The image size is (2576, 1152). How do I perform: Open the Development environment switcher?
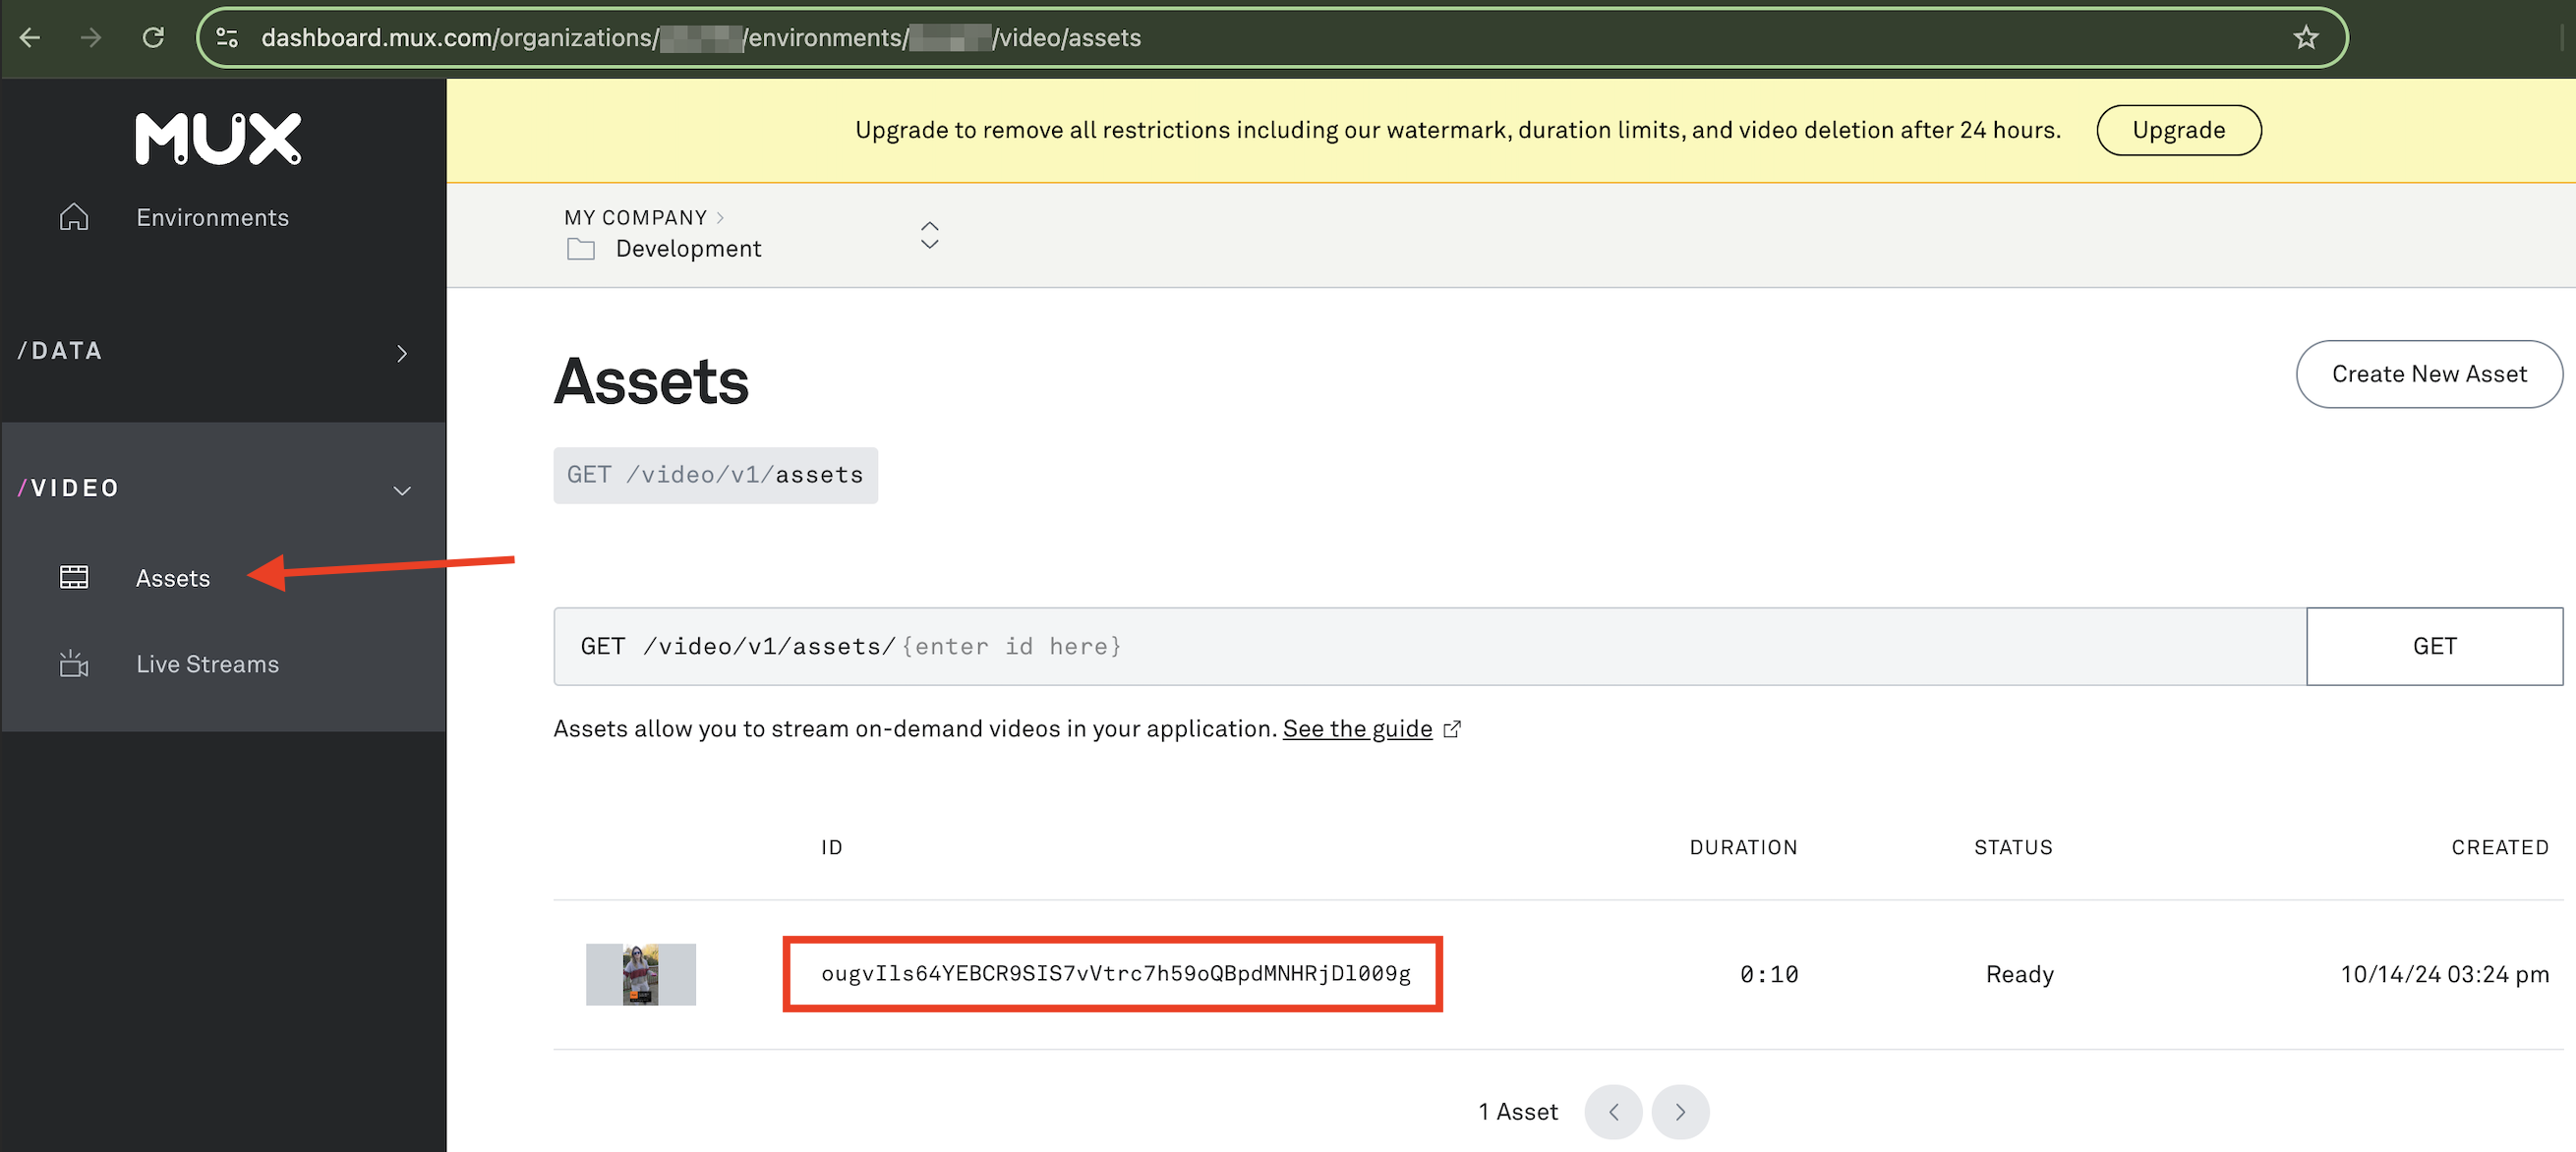click(x=929, y=235)
